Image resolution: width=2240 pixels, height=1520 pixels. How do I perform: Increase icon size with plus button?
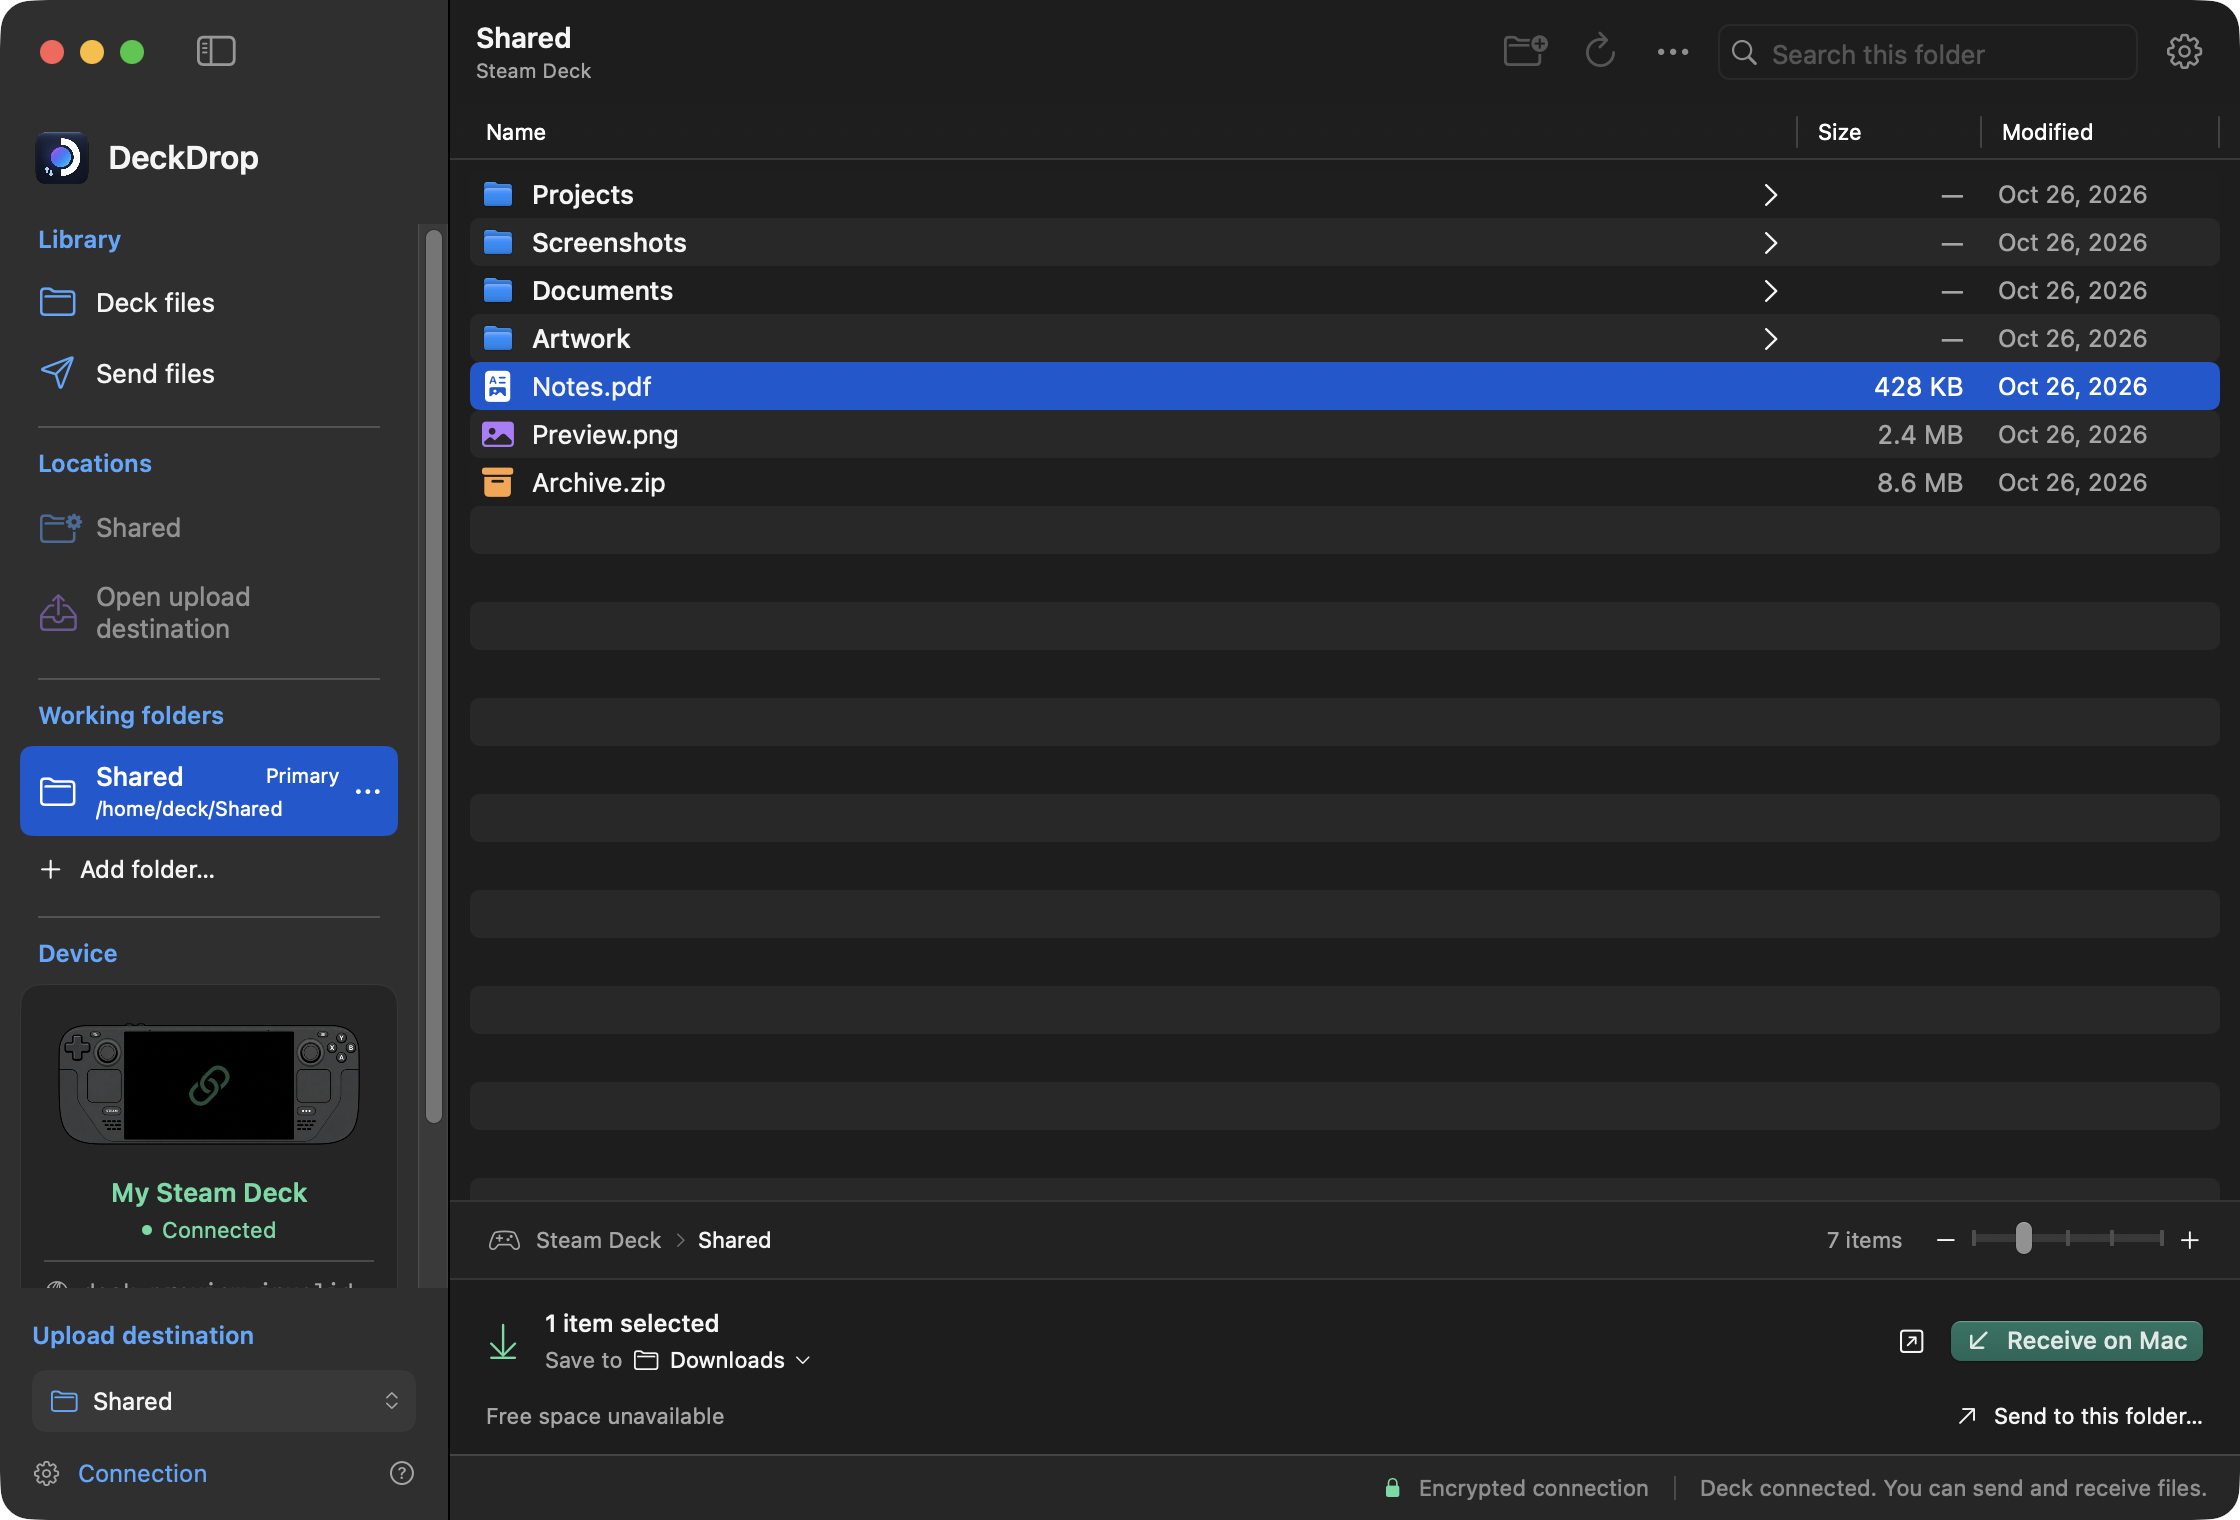click(x=2190, y=1240)
